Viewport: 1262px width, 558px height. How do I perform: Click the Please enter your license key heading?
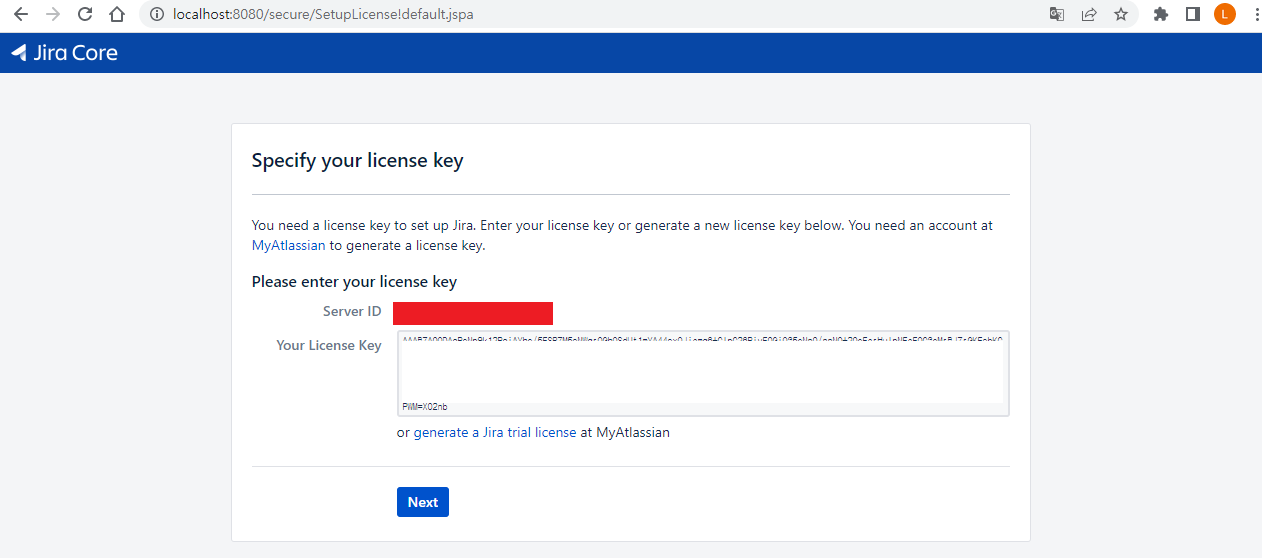(354, 282)
